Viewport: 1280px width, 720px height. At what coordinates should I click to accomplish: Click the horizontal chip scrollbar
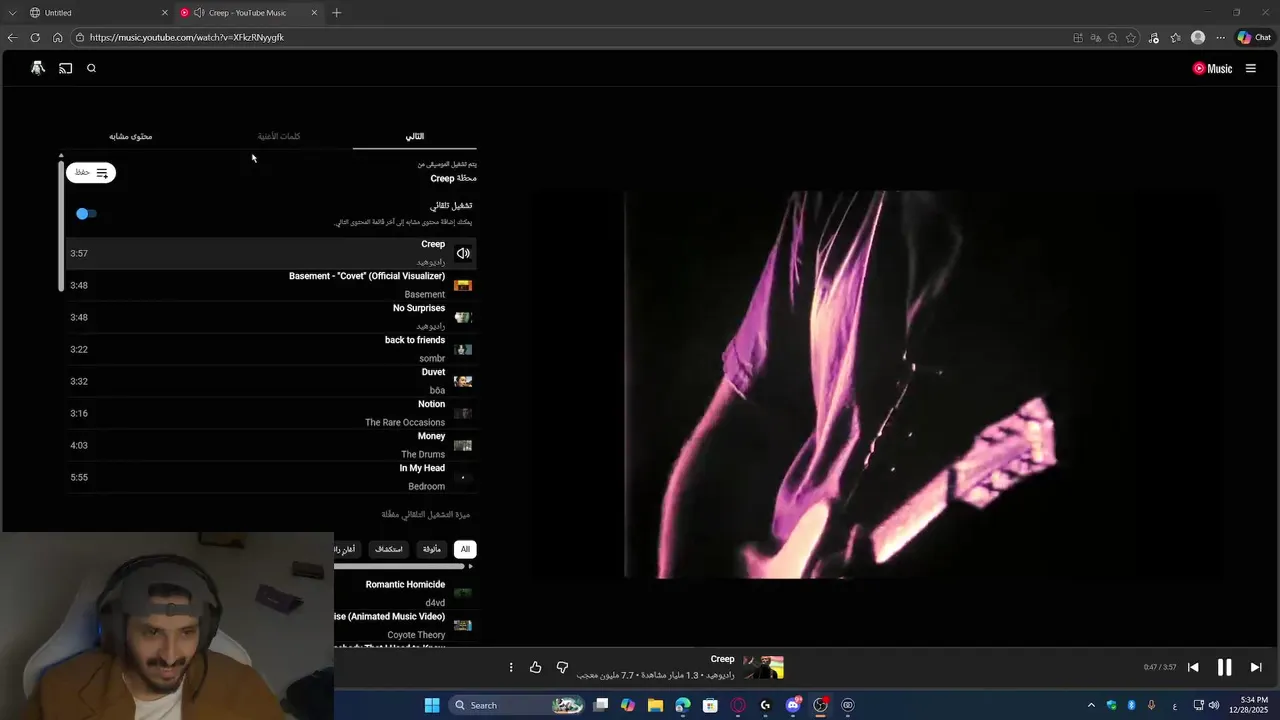pyautogui.click(x=400, y=567)
